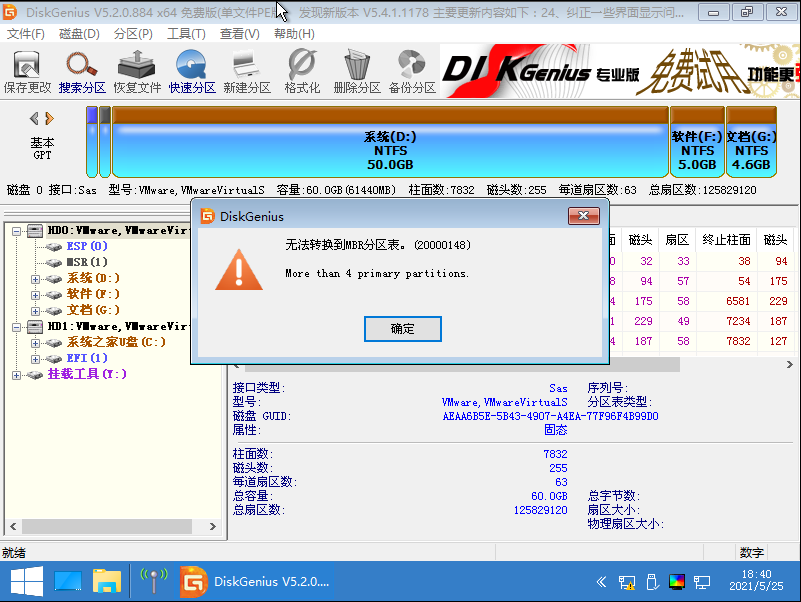Collapse the HD1 disk tree node
This screenshot has height=602, width=801.
point(16,327)
